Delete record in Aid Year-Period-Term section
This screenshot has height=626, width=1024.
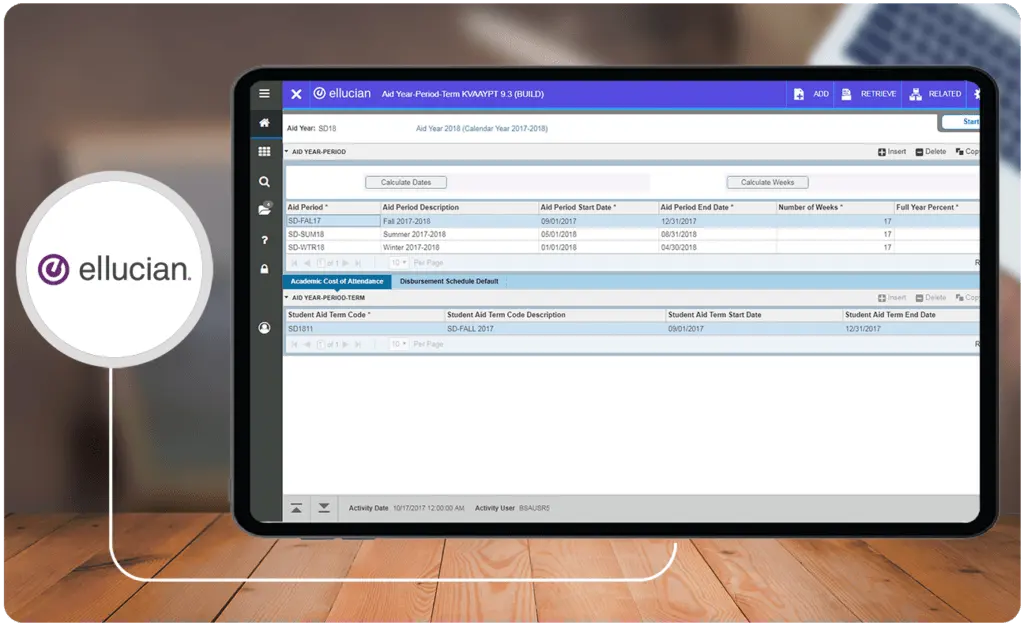pyautogui.click(x=931, y=298)
